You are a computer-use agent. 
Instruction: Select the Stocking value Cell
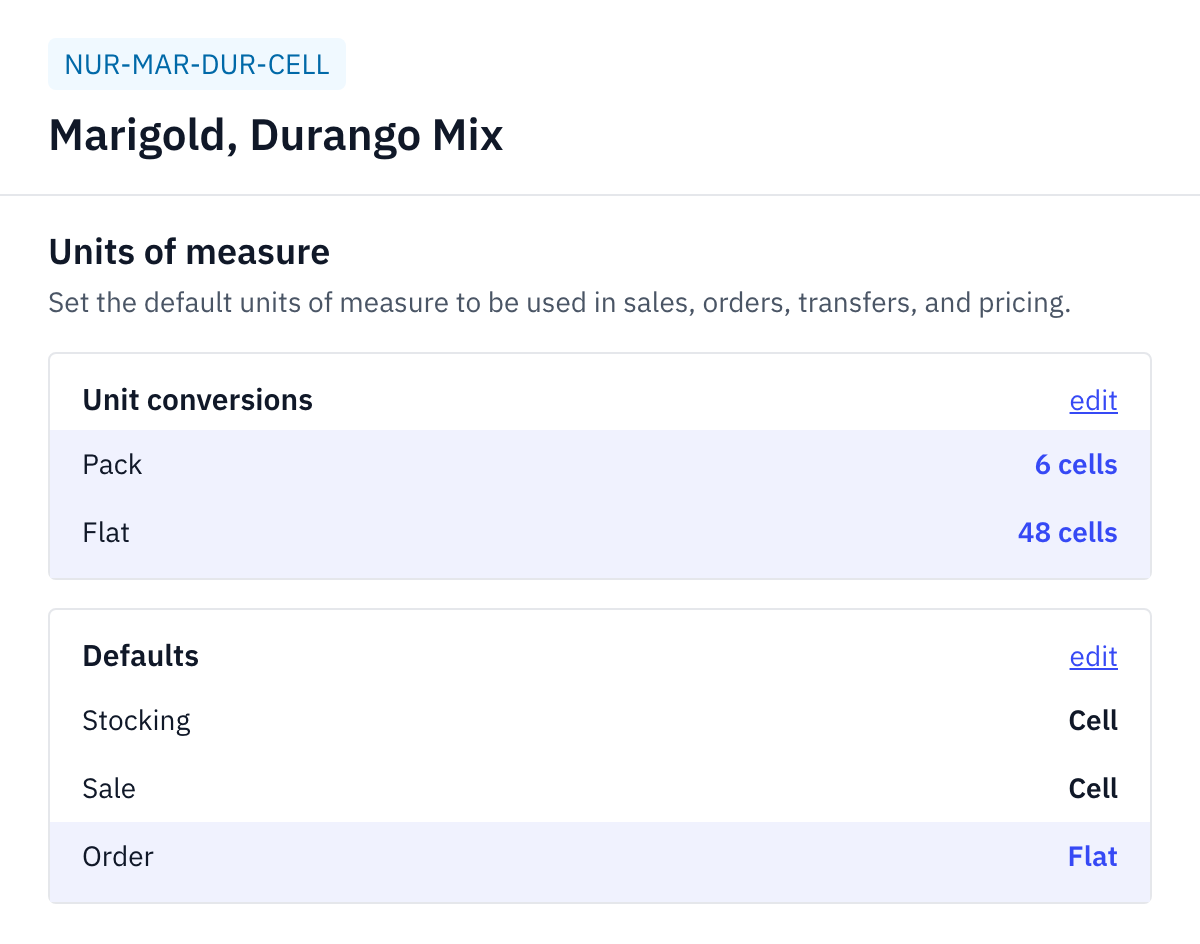pos(1093,721)
